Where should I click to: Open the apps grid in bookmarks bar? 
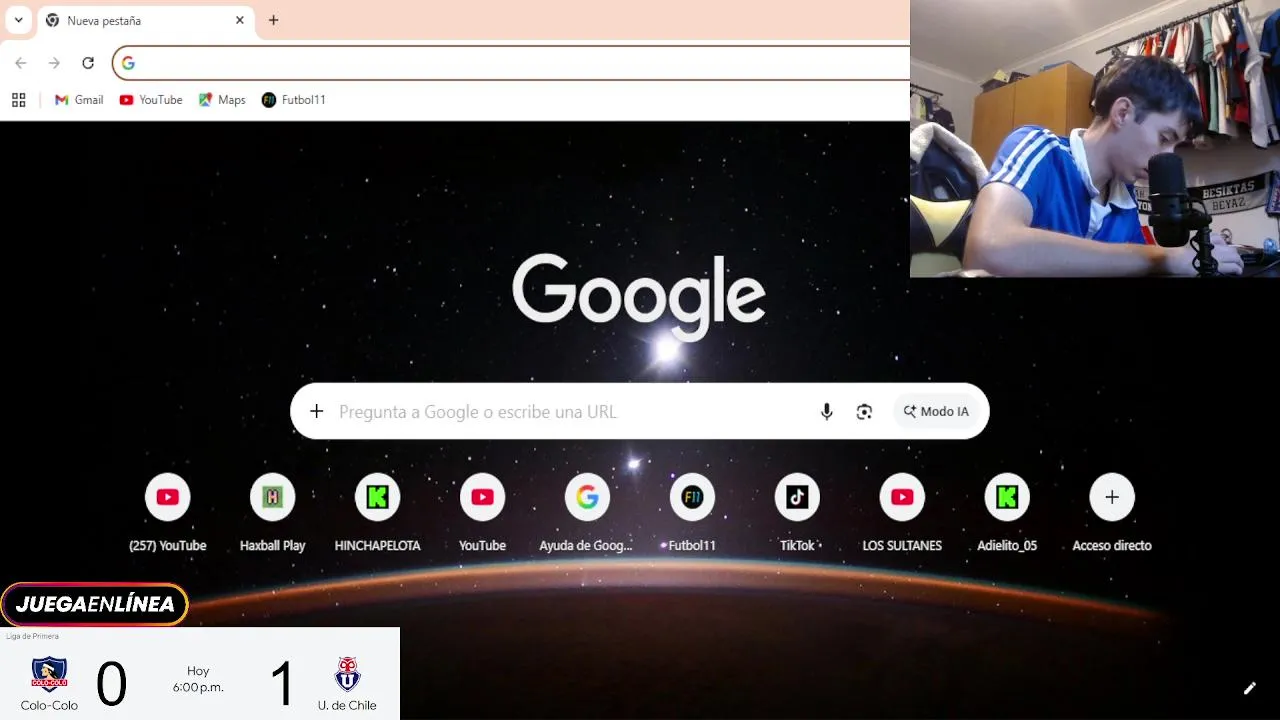[18, 100]
